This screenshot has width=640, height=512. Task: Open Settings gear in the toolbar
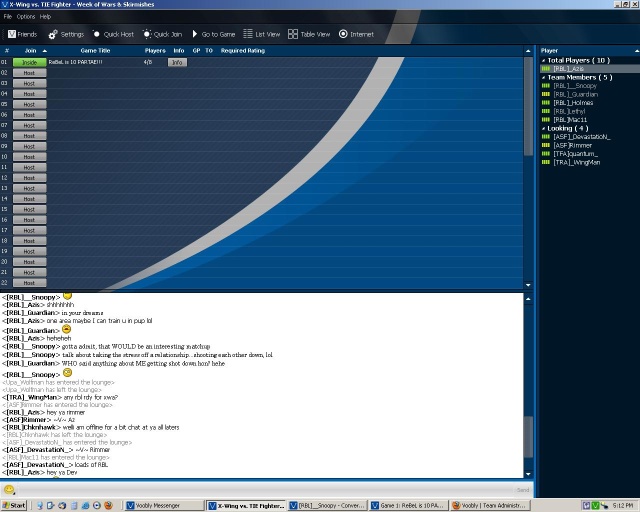[53, 35]
